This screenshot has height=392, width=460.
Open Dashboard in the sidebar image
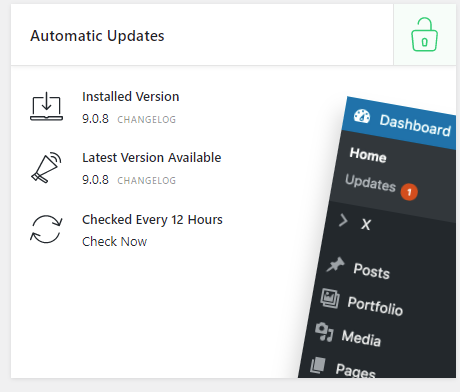tap(415, 126)
